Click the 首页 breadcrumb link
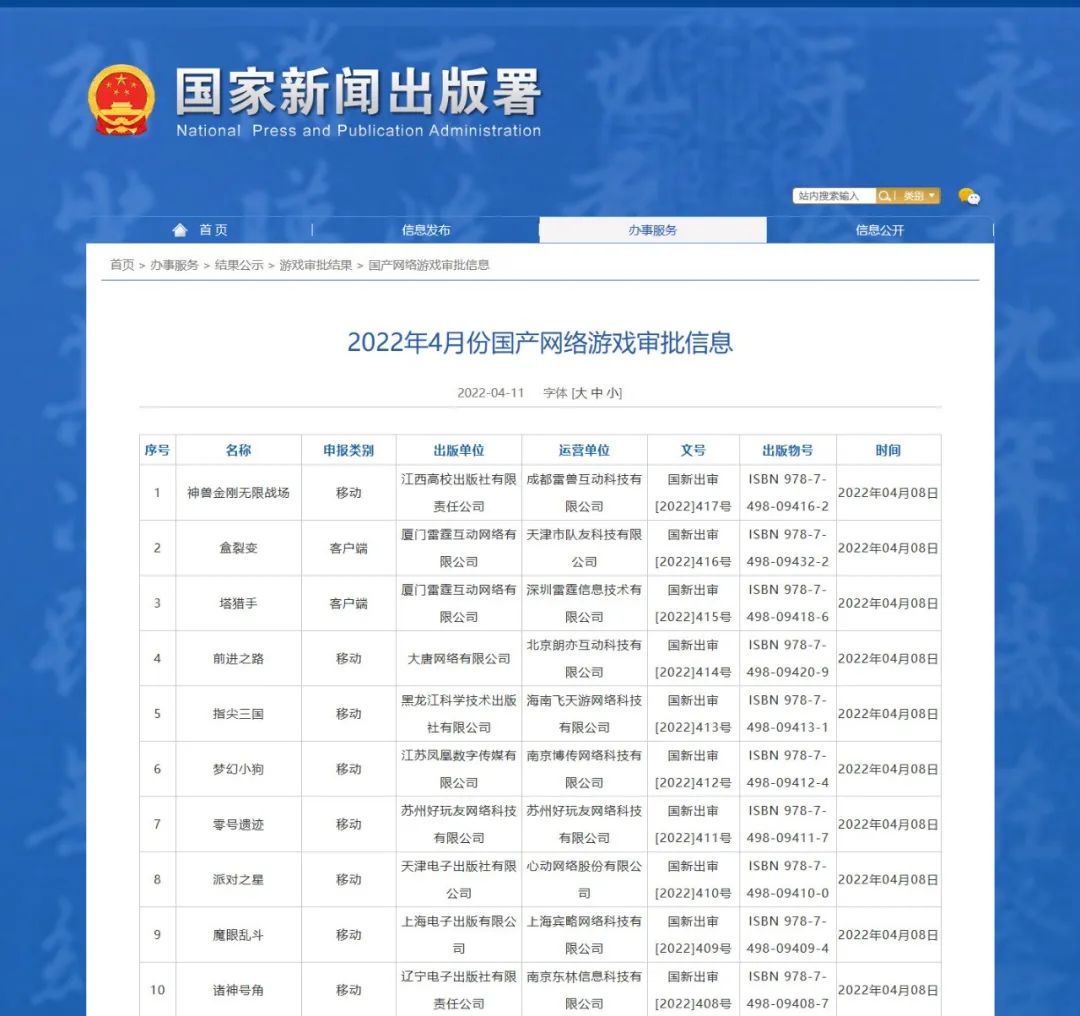Viewport: 1080px width, 1016px height. [121, 265]
